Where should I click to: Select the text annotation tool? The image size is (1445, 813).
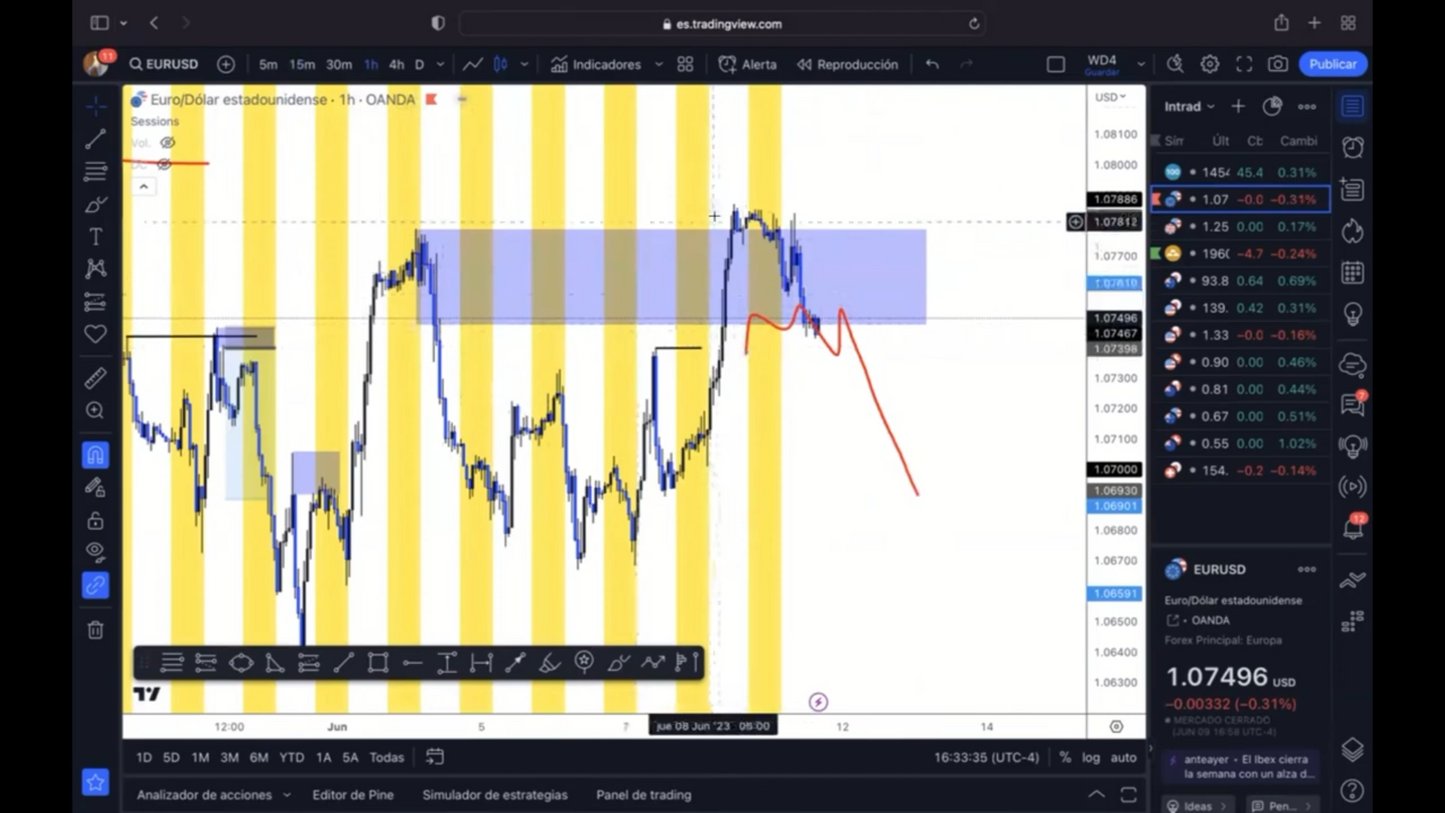[95, 237]
